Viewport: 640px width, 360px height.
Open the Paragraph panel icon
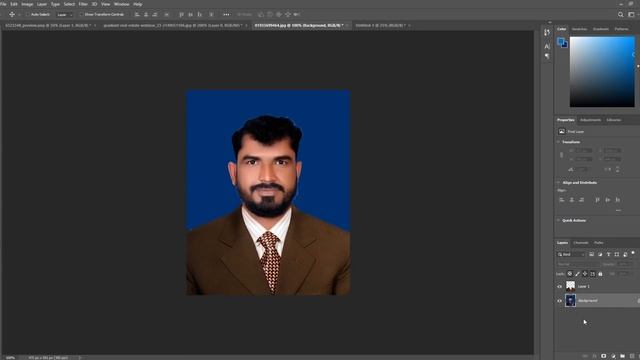tap(547, 56)
